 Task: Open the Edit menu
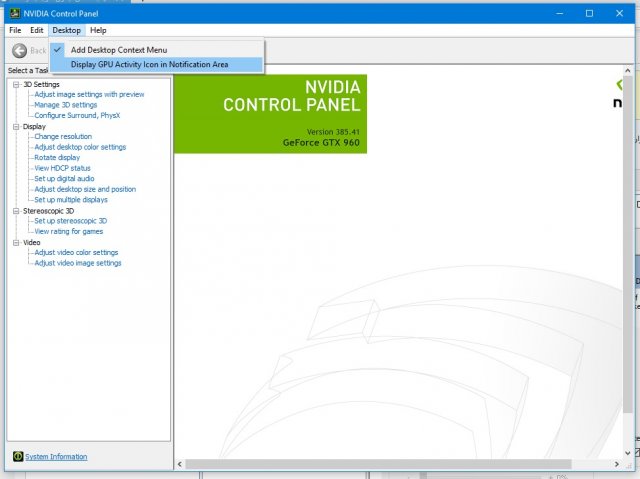[36, 31]
